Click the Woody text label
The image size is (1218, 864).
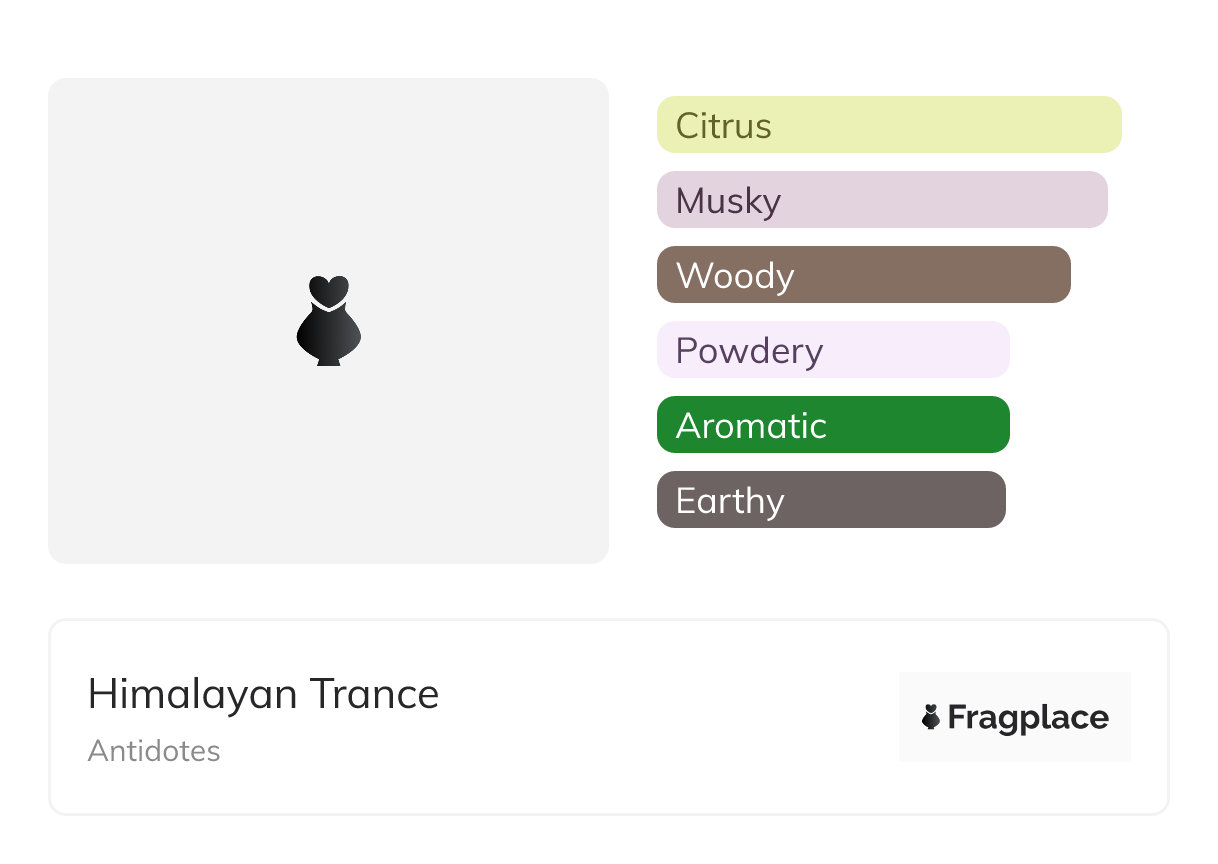(735, 276)
